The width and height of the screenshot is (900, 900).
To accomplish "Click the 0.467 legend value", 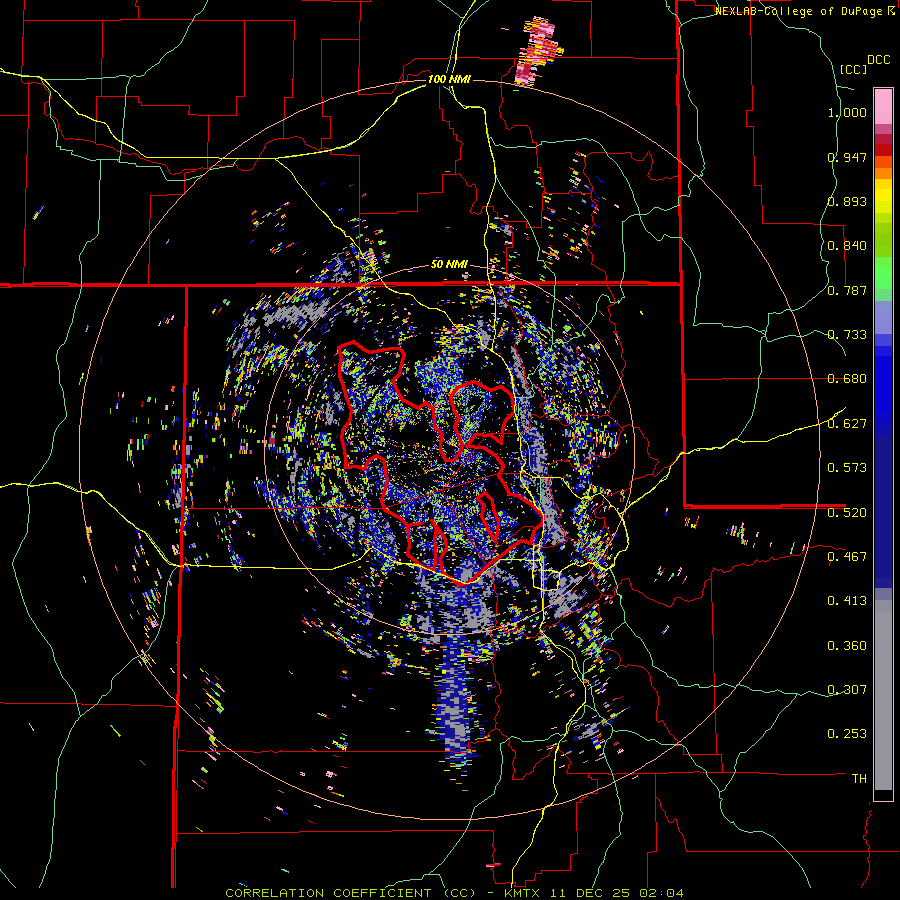I will 847,557.
